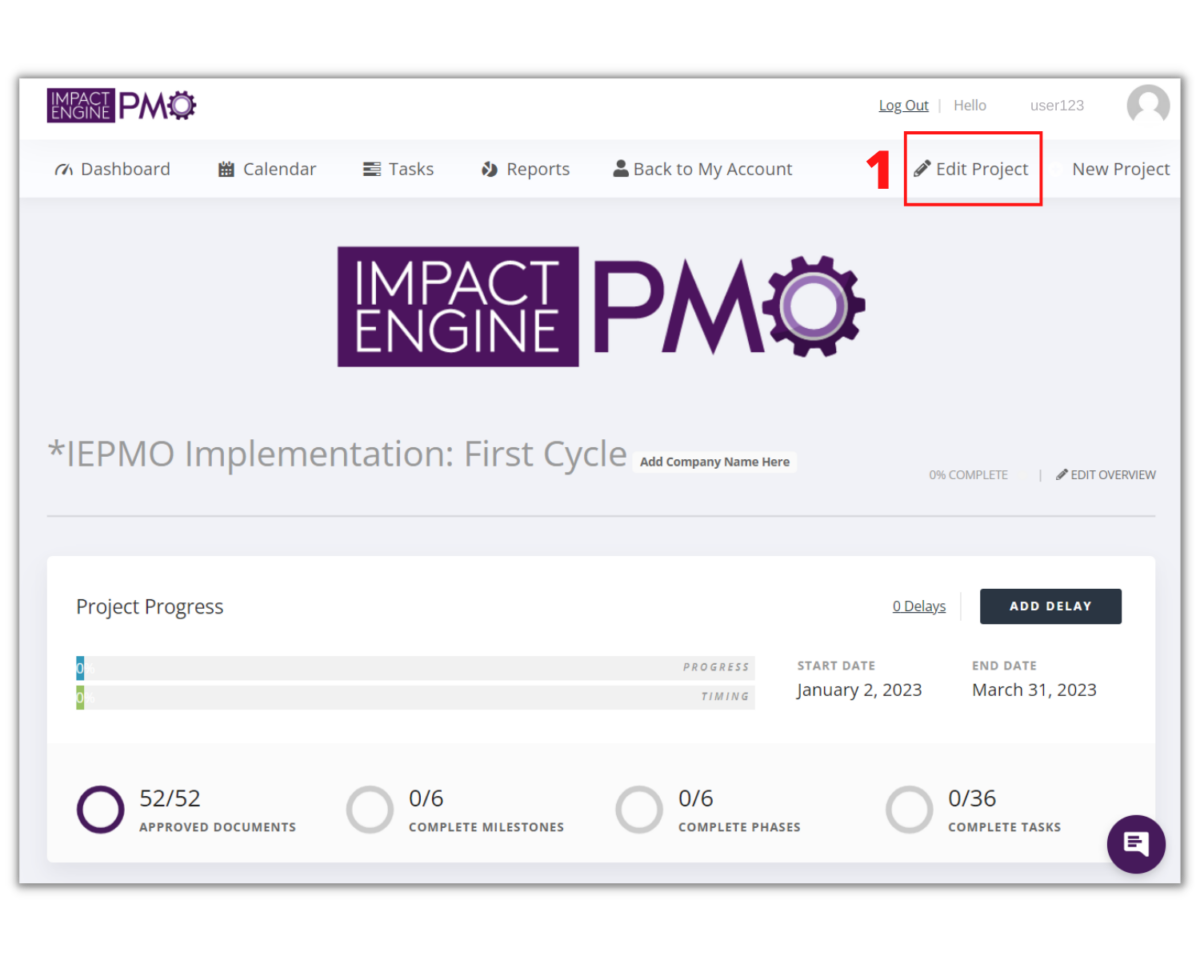Open the user profile avatar
Viewport: 1200px width, 960px height.
[1147, 104]
